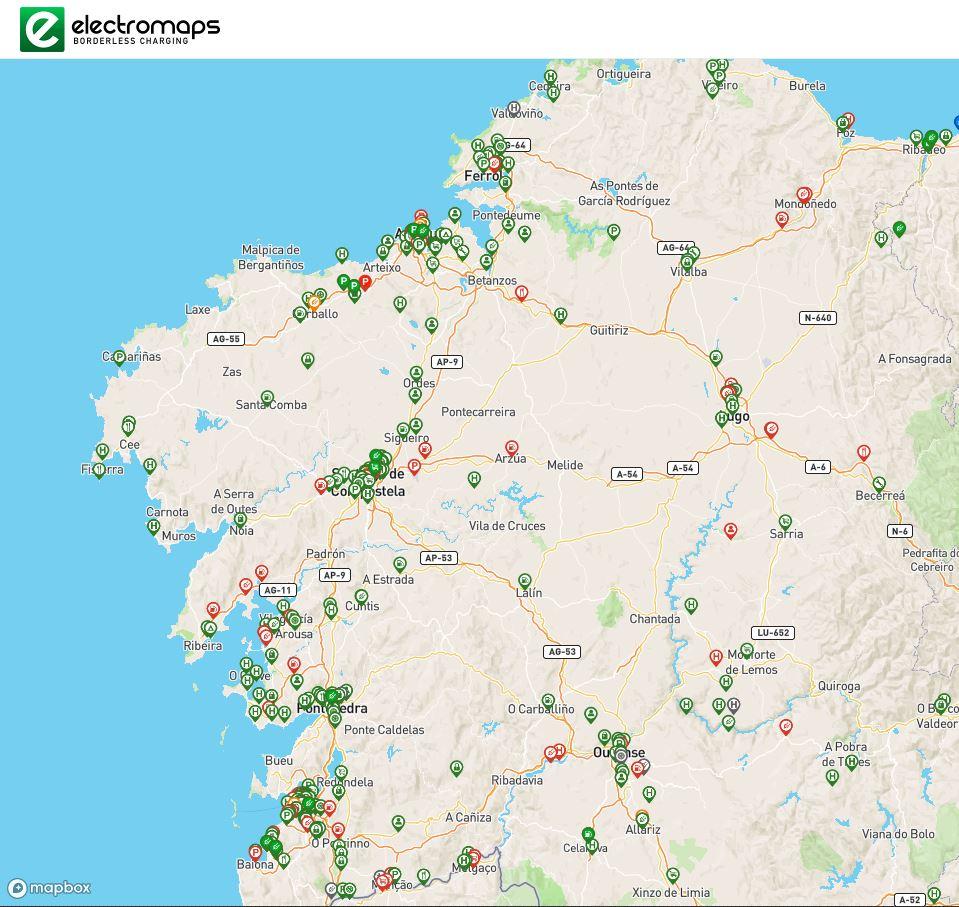Select the red fuel station marker above Arzúa
The height and width of the screenshot is (907, 959).
512,449
